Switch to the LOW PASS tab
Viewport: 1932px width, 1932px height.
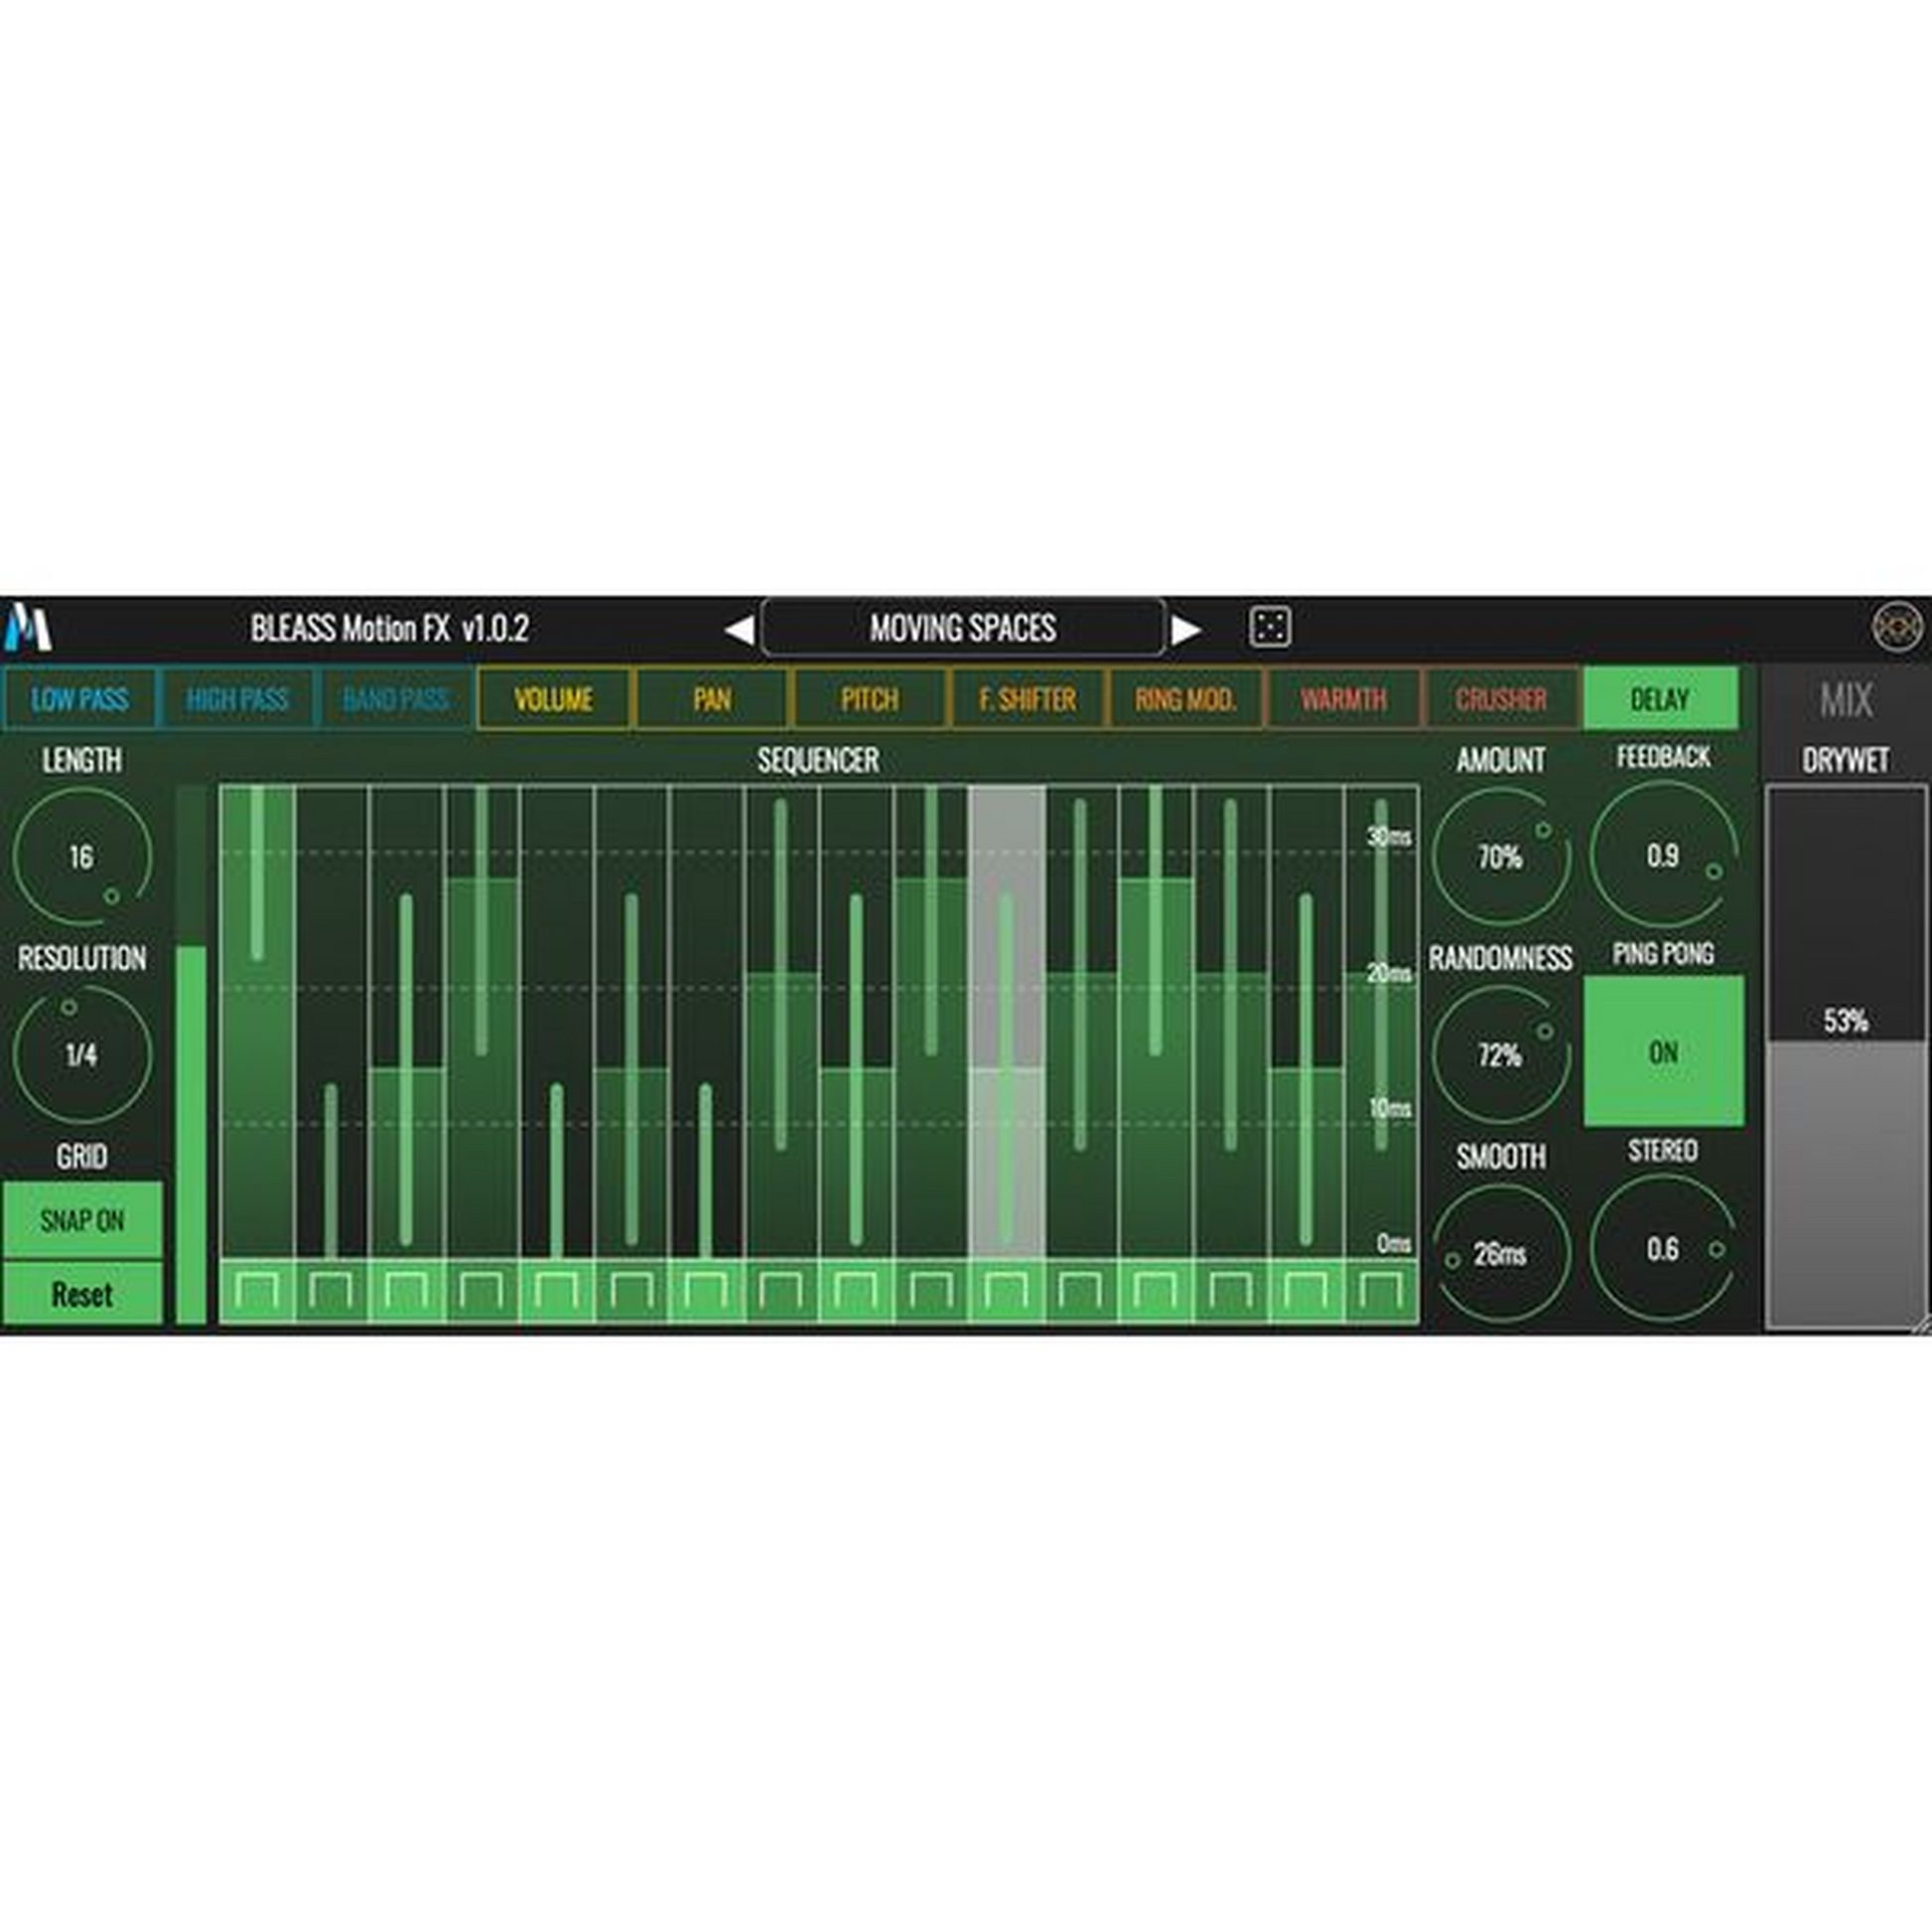(x=80, y=699)
